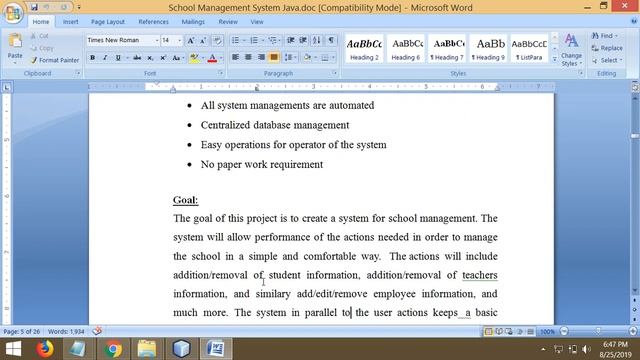Switch to Draft view icon
The image size is (640, 360).
[x=530, y=331]
